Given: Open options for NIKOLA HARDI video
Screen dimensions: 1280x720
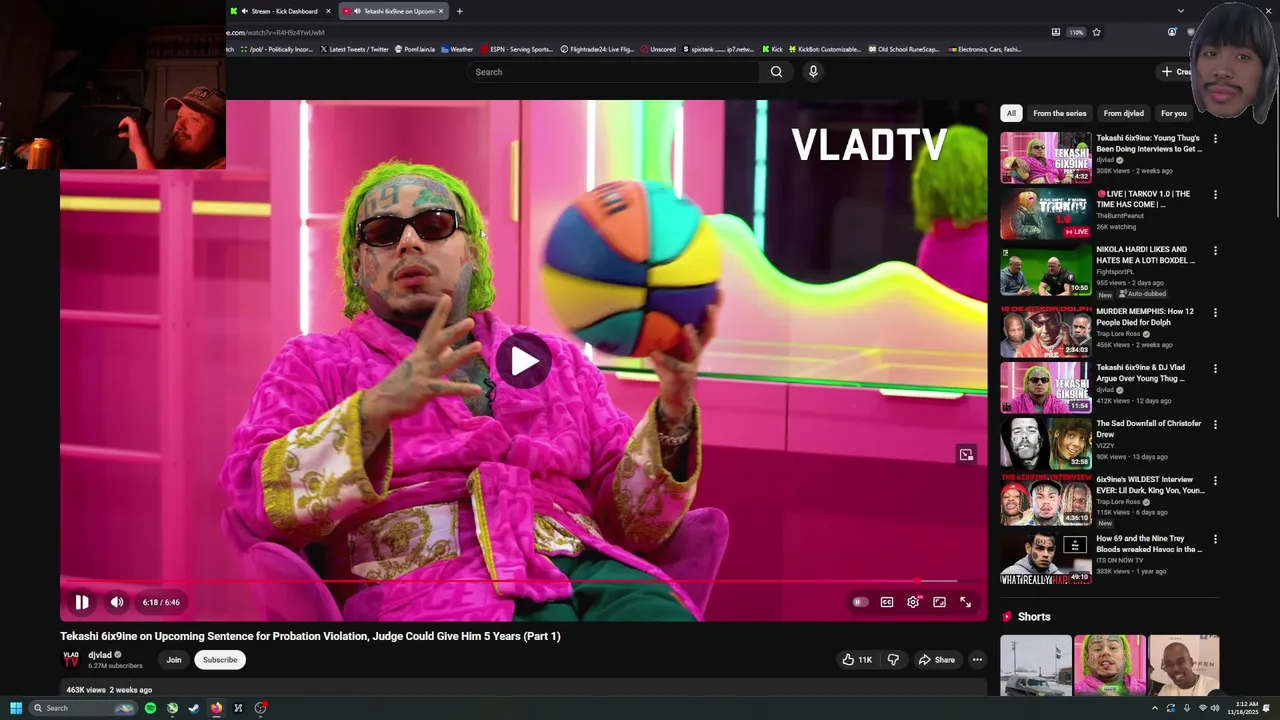Looking at the screenshot, I should [1215, 251].
